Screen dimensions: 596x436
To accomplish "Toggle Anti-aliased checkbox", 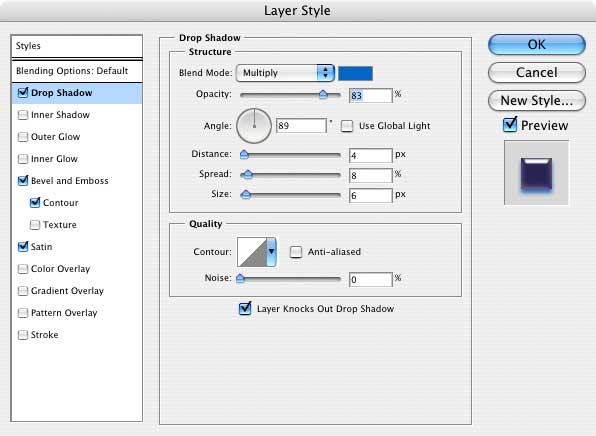I will tap(296, 252).
